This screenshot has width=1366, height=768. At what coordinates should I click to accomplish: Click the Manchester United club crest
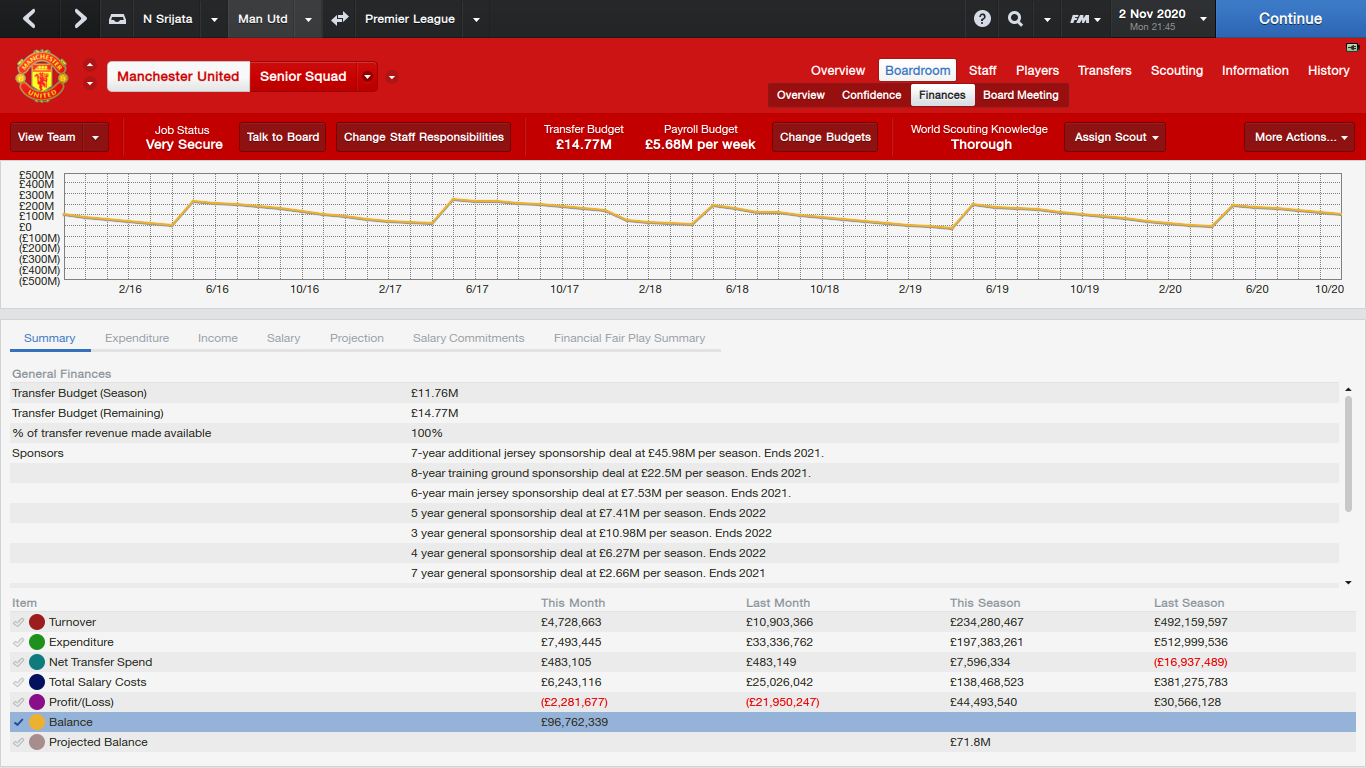coord(42,76)
